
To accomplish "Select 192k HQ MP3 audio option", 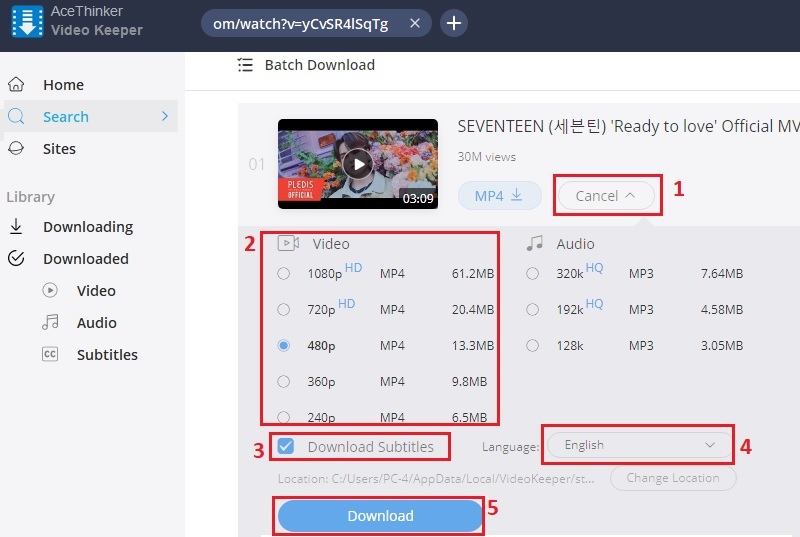I will pyautogui.click(x=533, y=310).
